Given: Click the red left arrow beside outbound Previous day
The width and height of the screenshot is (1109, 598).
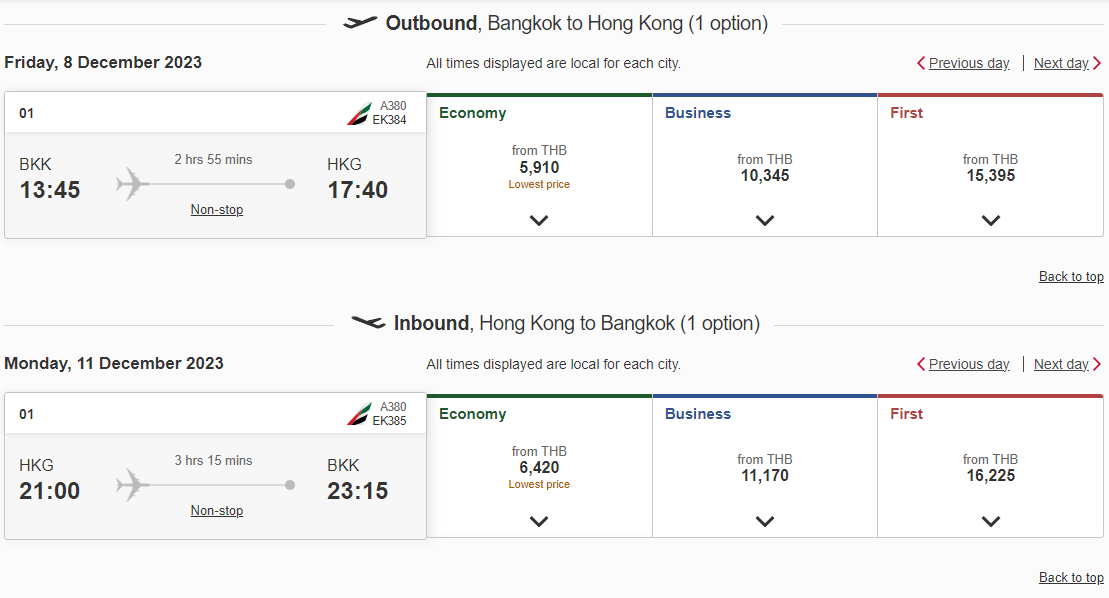Looking at the screenshot, I should pyautogui.click(x=921, y=63).
